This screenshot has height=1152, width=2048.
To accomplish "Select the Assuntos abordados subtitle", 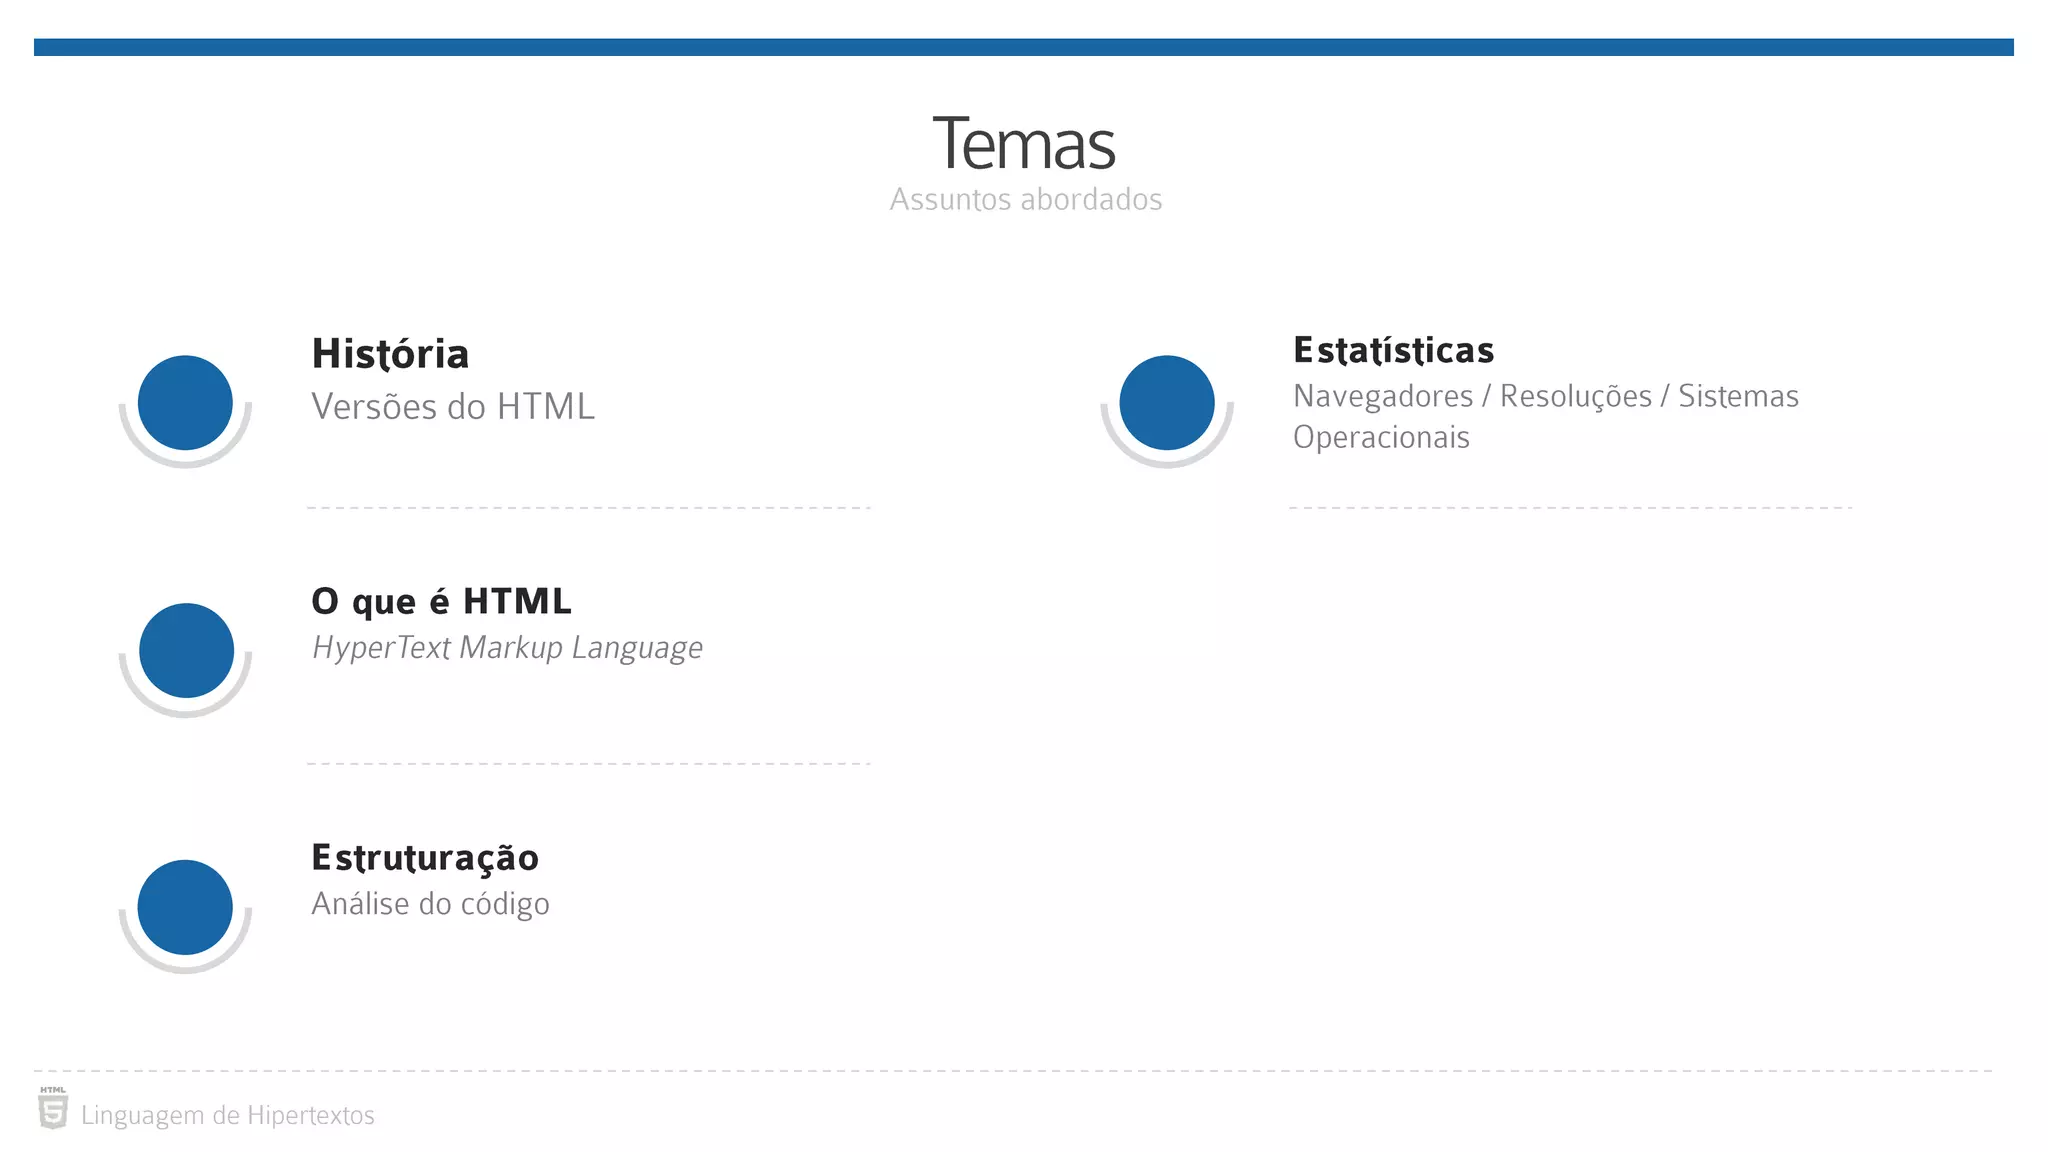I will (x=1026, y=200).
